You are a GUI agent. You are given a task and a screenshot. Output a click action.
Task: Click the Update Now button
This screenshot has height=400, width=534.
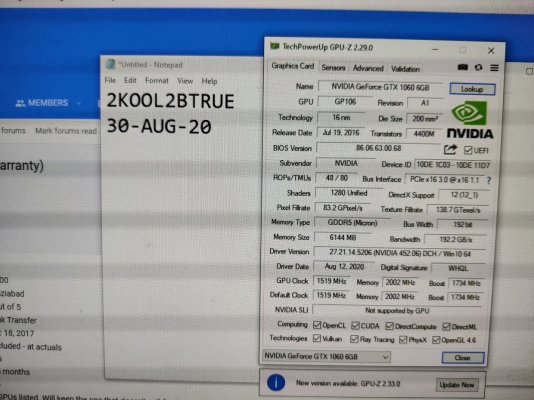457,385
